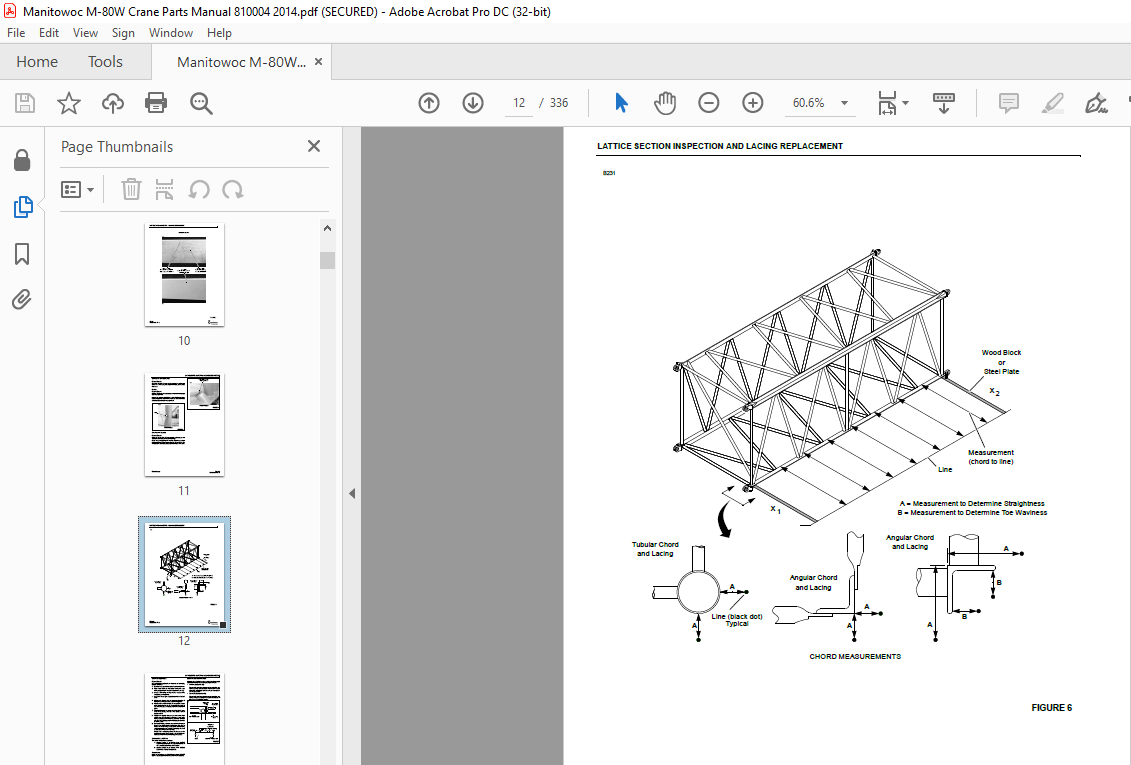This screenshot has width=1131, height=765.
Task: Select page 11 thumbnail
Action: click(x=184, y=425)
